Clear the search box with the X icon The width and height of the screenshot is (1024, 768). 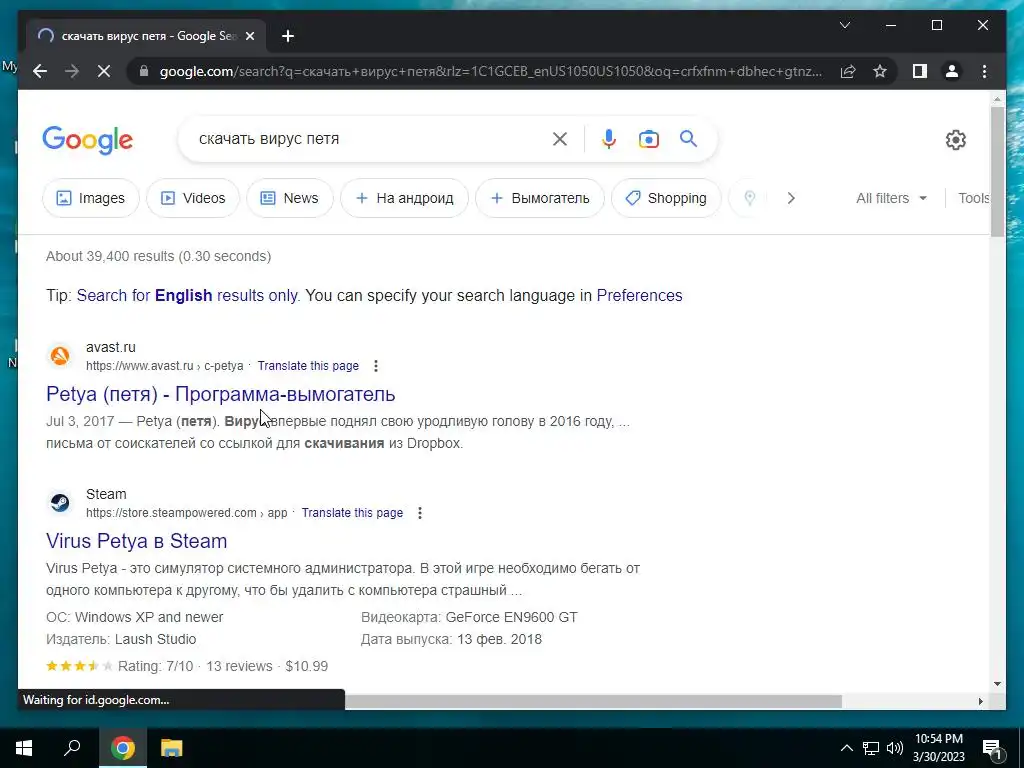pos(560,139)
